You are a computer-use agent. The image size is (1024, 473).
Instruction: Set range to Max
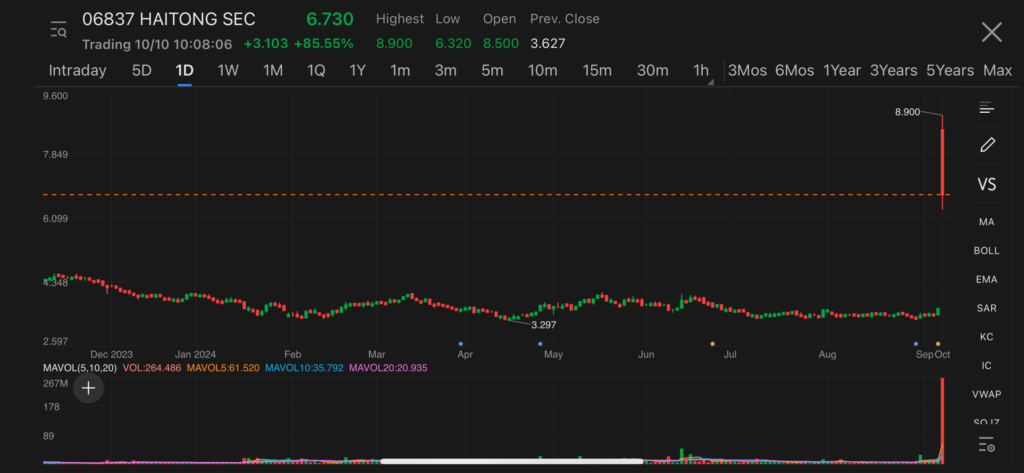click(x=997, y=71)
